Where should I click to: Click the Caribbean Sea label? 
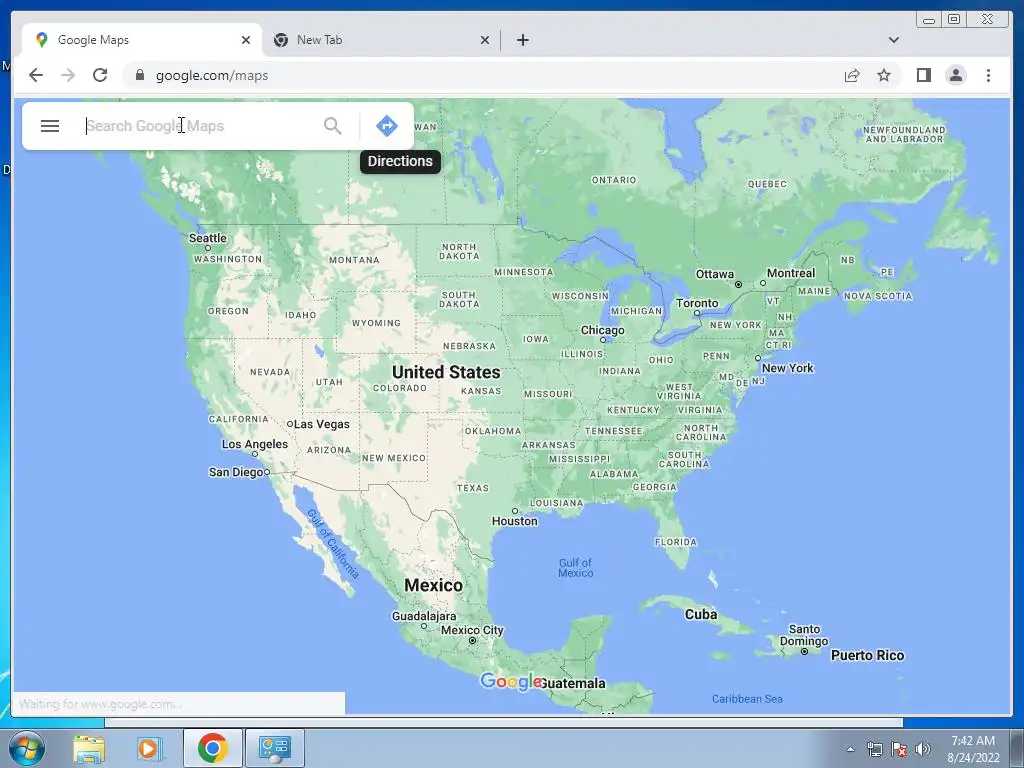[747, 699]
